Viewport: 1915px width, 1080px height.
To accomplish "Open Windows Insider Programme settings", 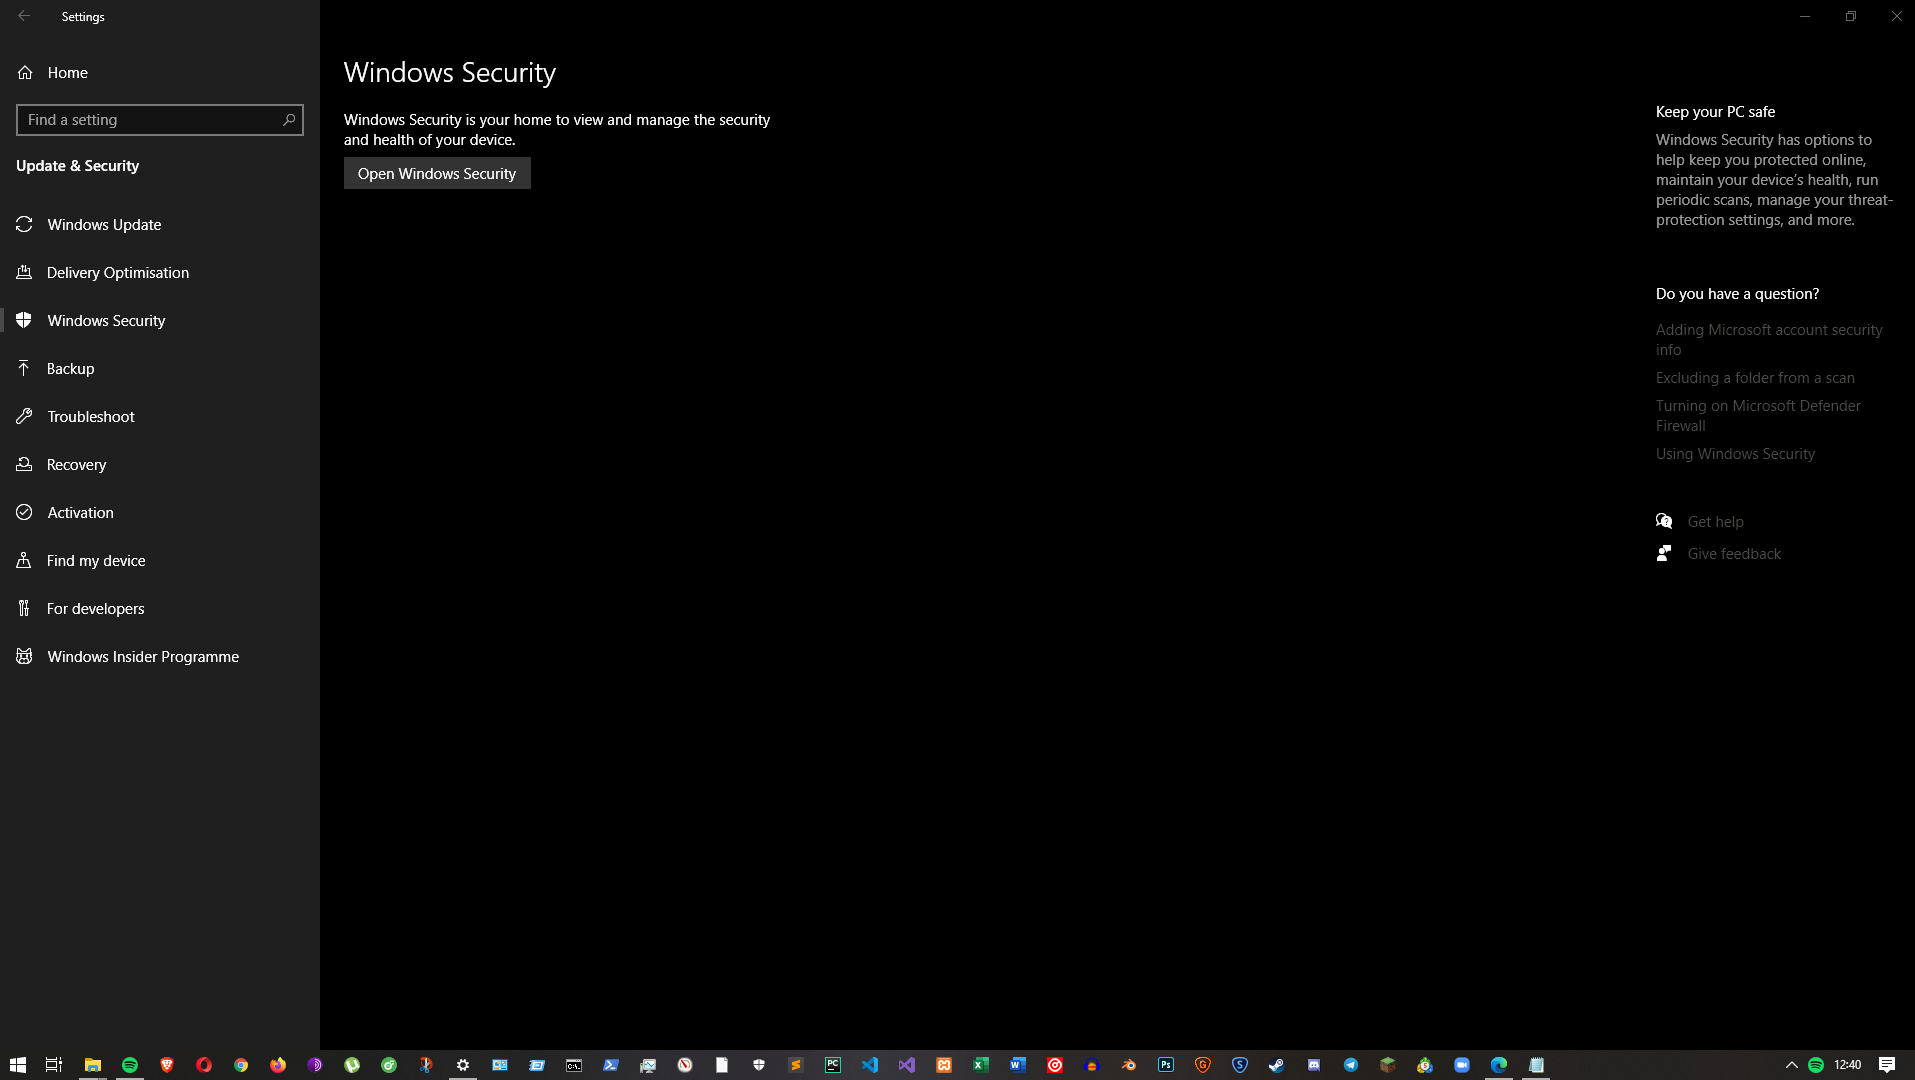I will [x=160, y=656].
